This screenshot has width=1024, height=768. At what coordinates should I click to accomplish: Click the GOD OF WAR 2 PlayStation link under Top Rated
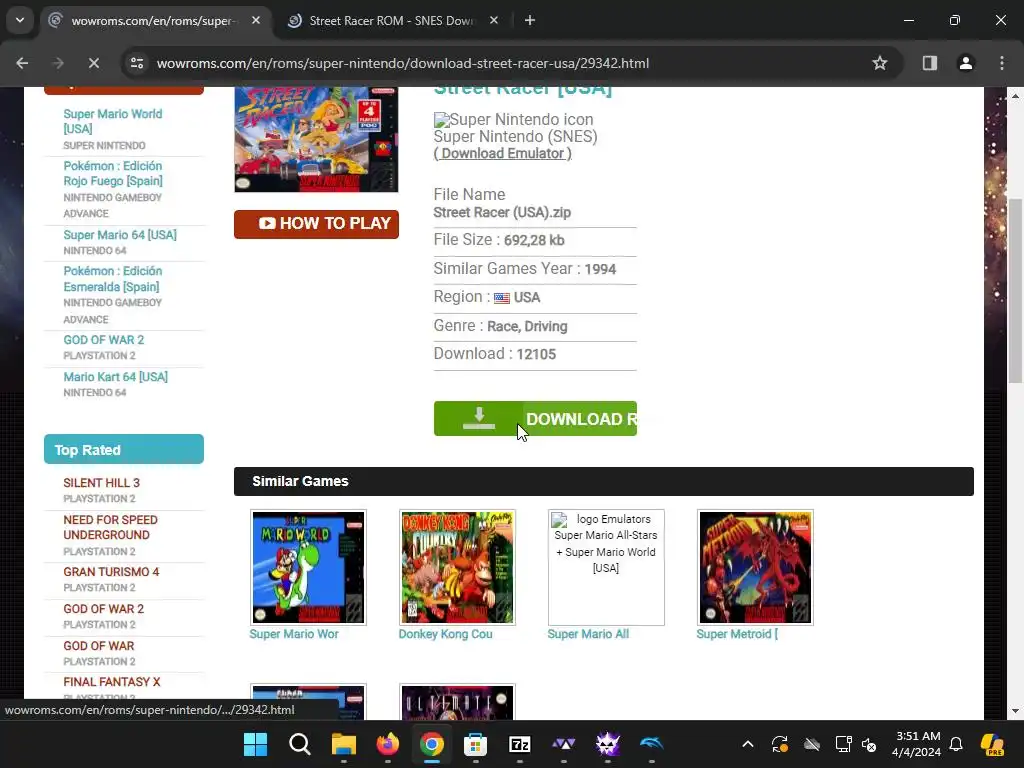(103, 609)
